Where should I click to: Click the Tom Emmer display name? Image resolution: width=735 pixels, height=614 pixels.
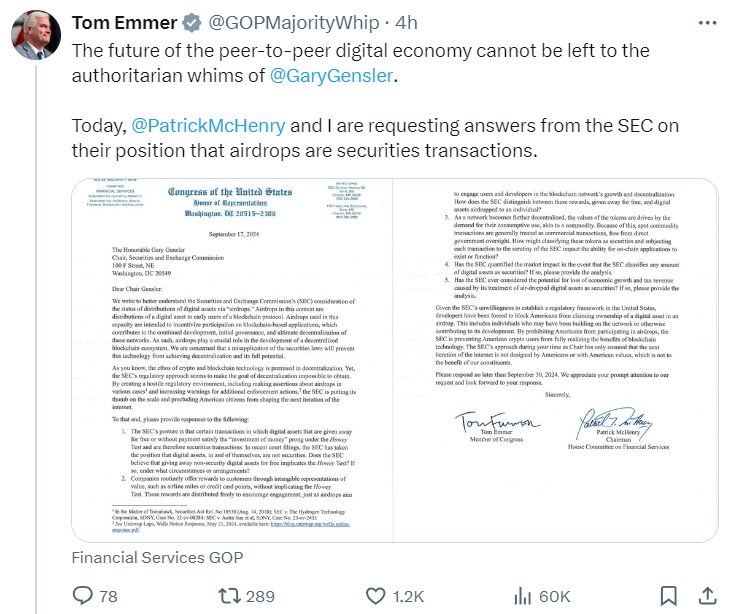pyautogui.click(x=124, y=20)
